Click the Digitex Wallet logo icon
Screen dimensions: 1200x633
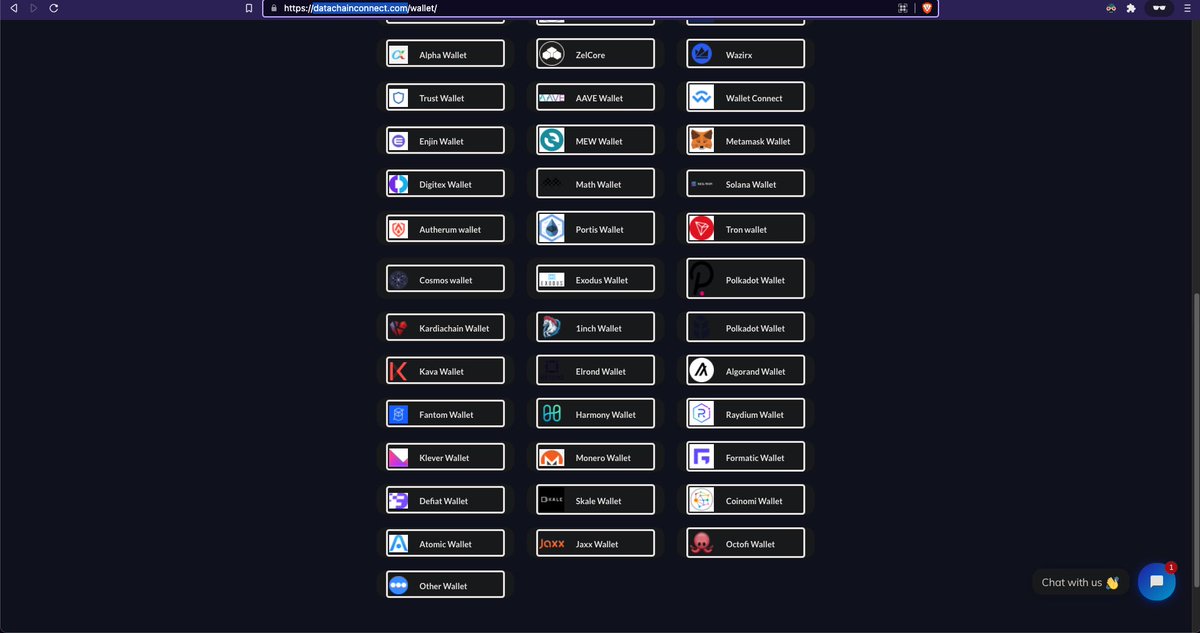[x=398, y=184]
